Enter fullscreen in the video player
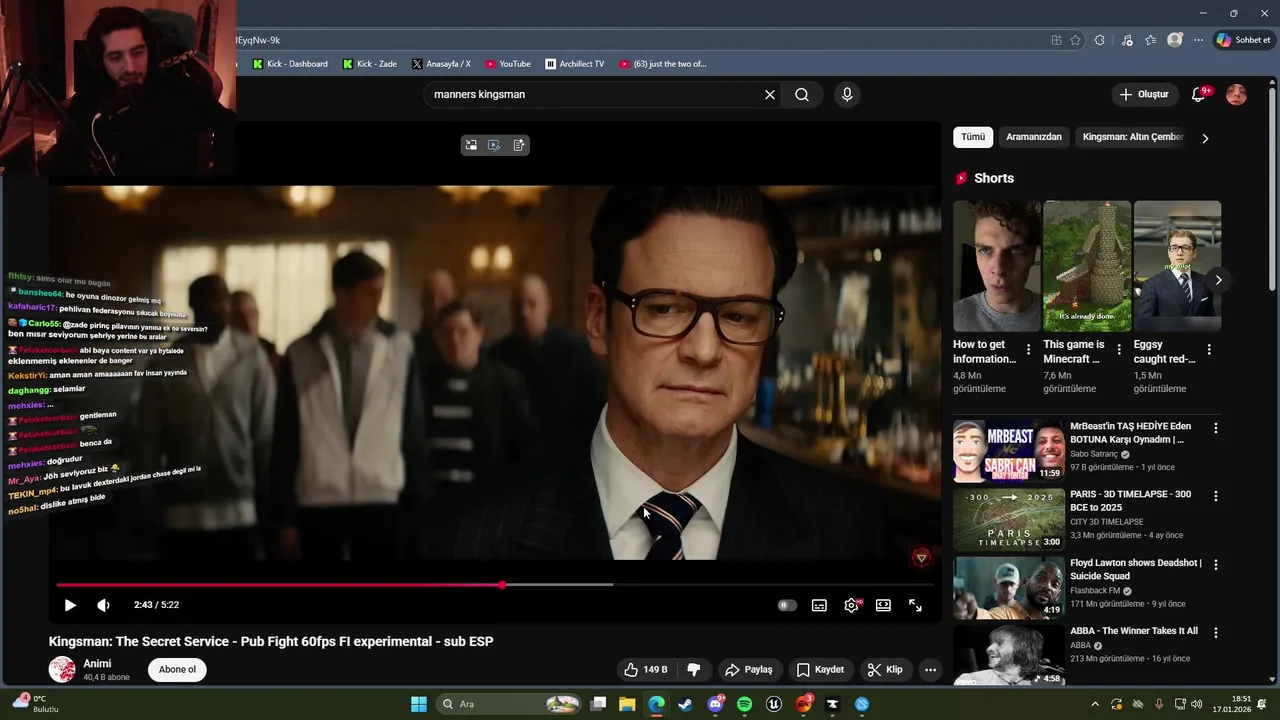The width and height of the screenshot is (1280, 720). point(915,605)
